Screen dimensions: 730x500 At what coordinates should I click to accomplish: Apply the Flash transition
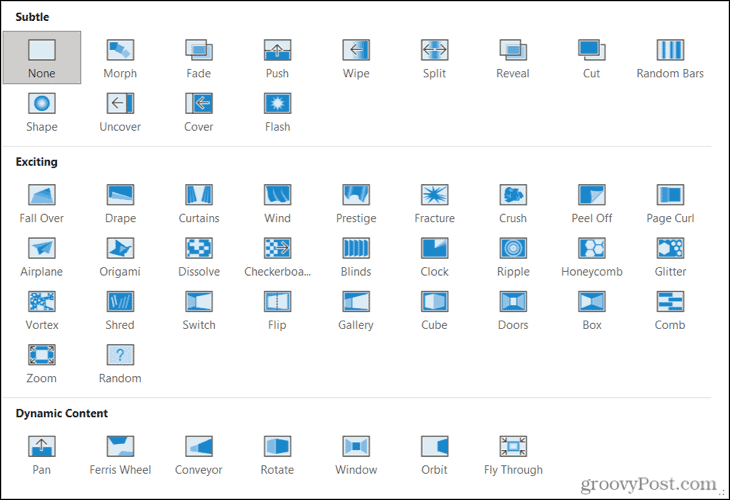[277, 111]
